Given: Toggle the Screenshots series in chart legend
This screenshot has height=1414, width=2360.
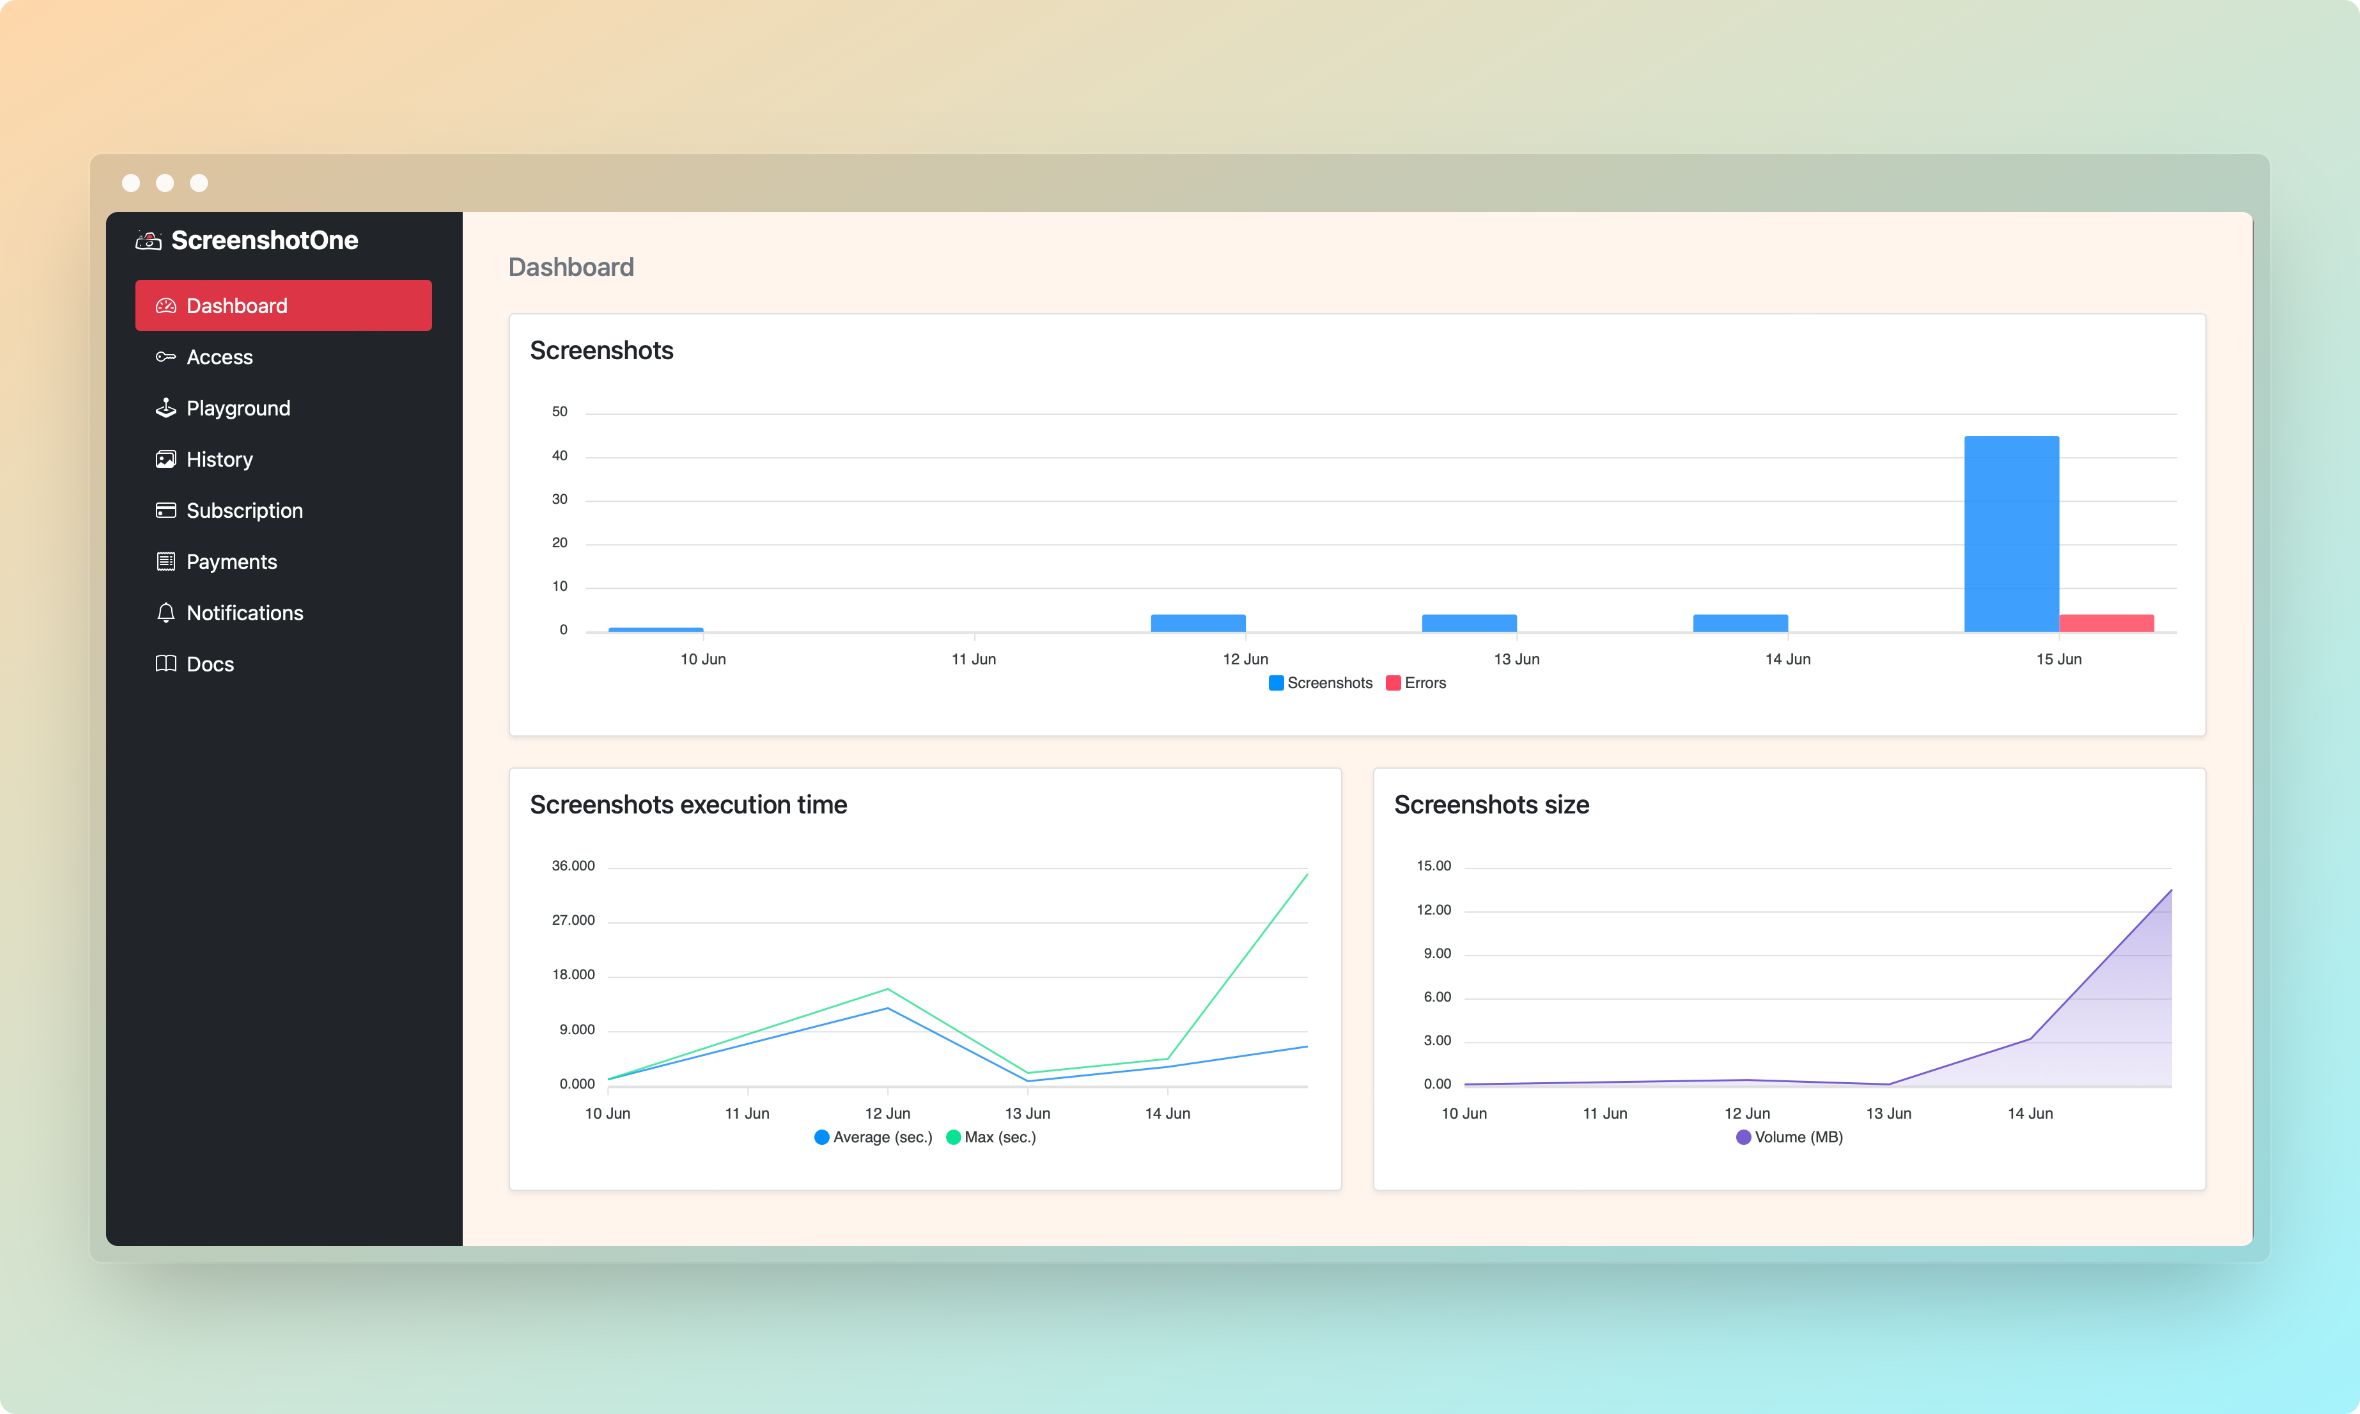Looking at the screenshot, I should [x=1319, y=683].
